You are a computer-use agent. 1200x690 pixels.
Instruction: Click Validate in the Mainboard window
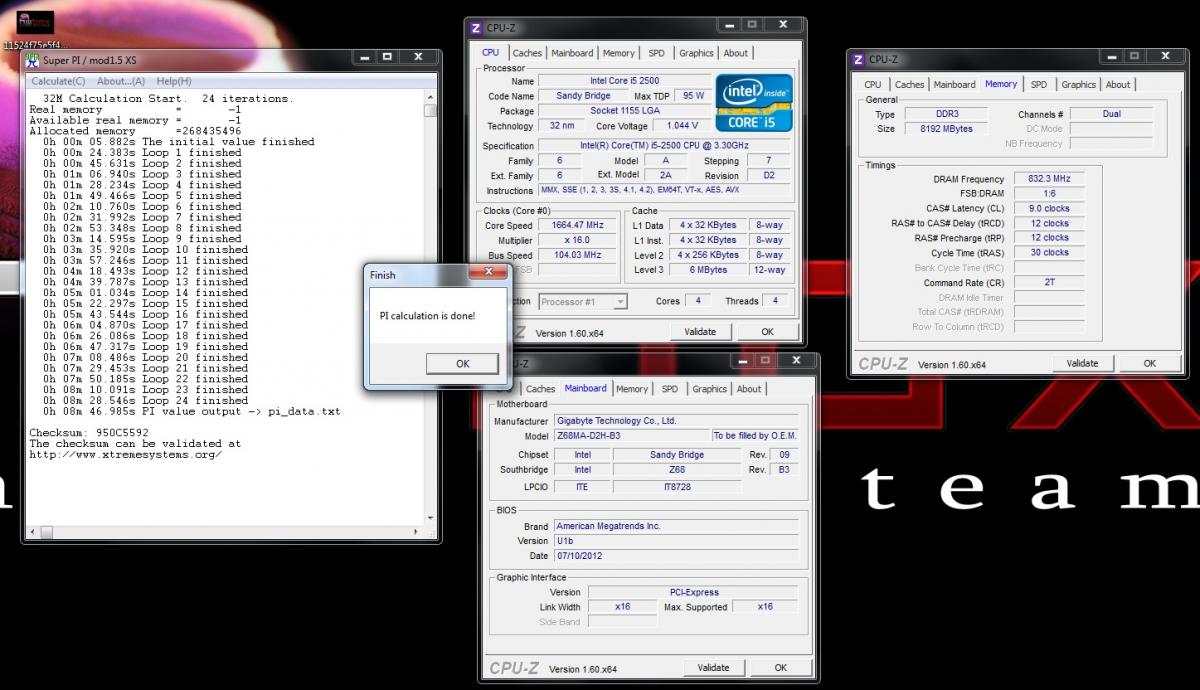pyautogui.click(x=714, y=668)
